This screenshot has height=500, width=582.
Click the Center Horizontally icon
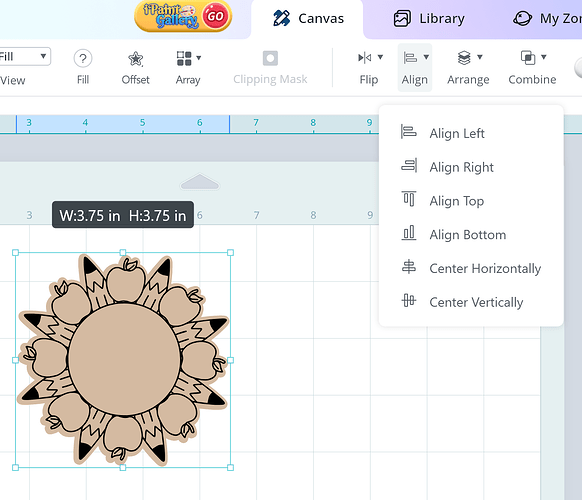(409, 267)
